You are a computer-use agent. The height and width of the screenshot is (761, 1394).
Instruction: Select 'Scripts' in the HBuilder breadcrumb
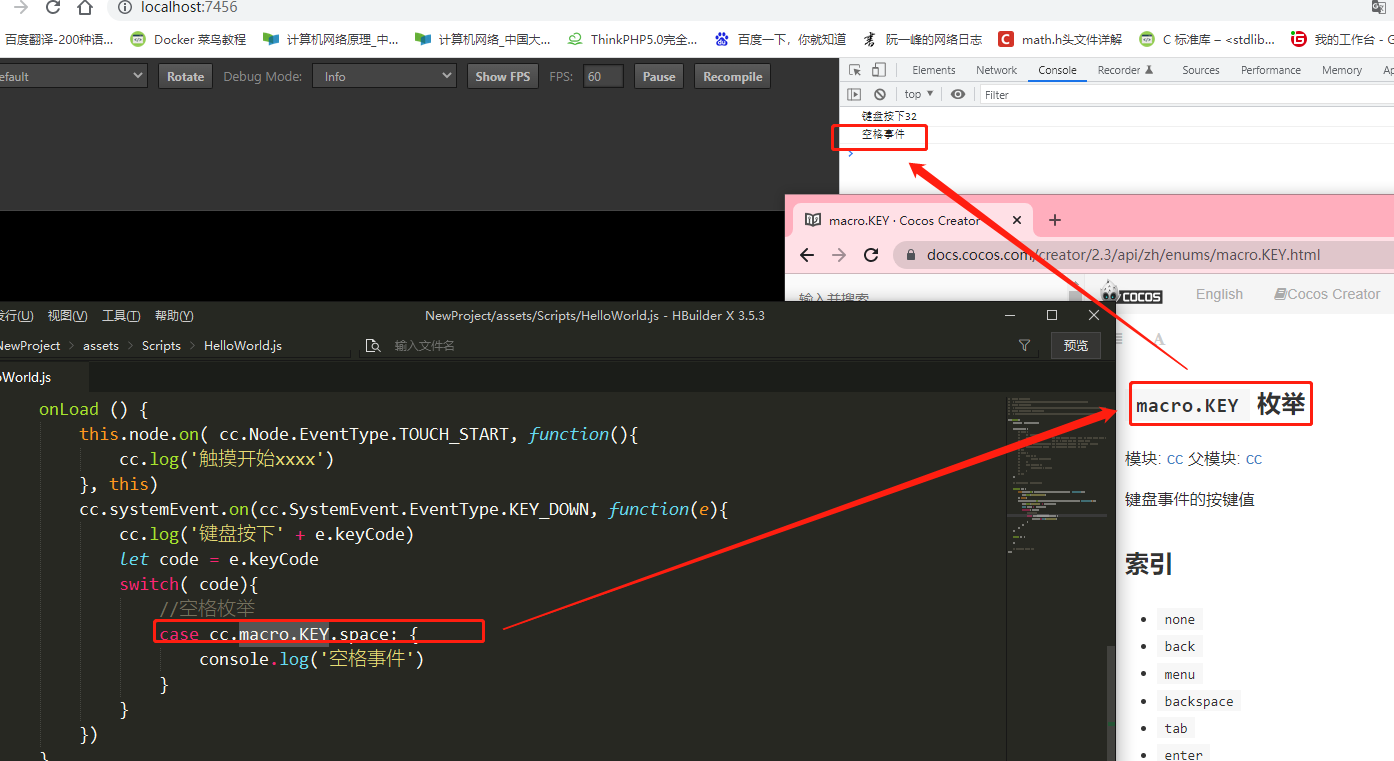click(x=161, y=345)
